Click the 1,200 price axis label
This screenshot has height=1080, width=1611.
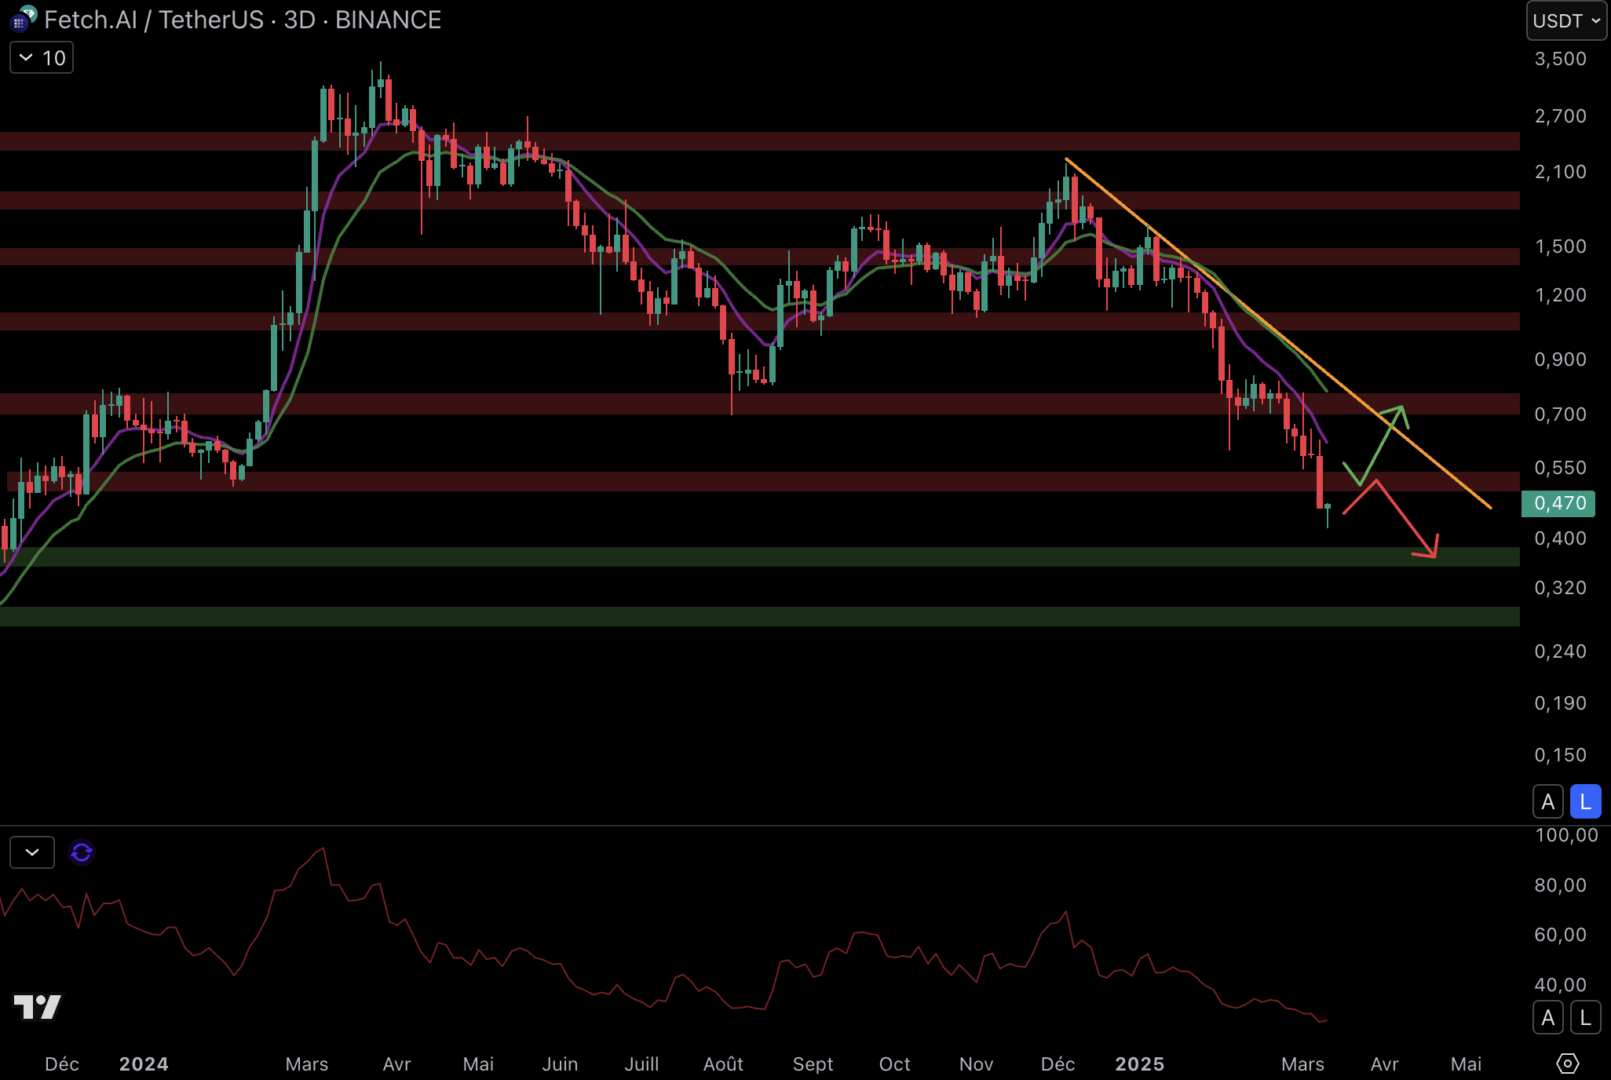pos(1560,295)
